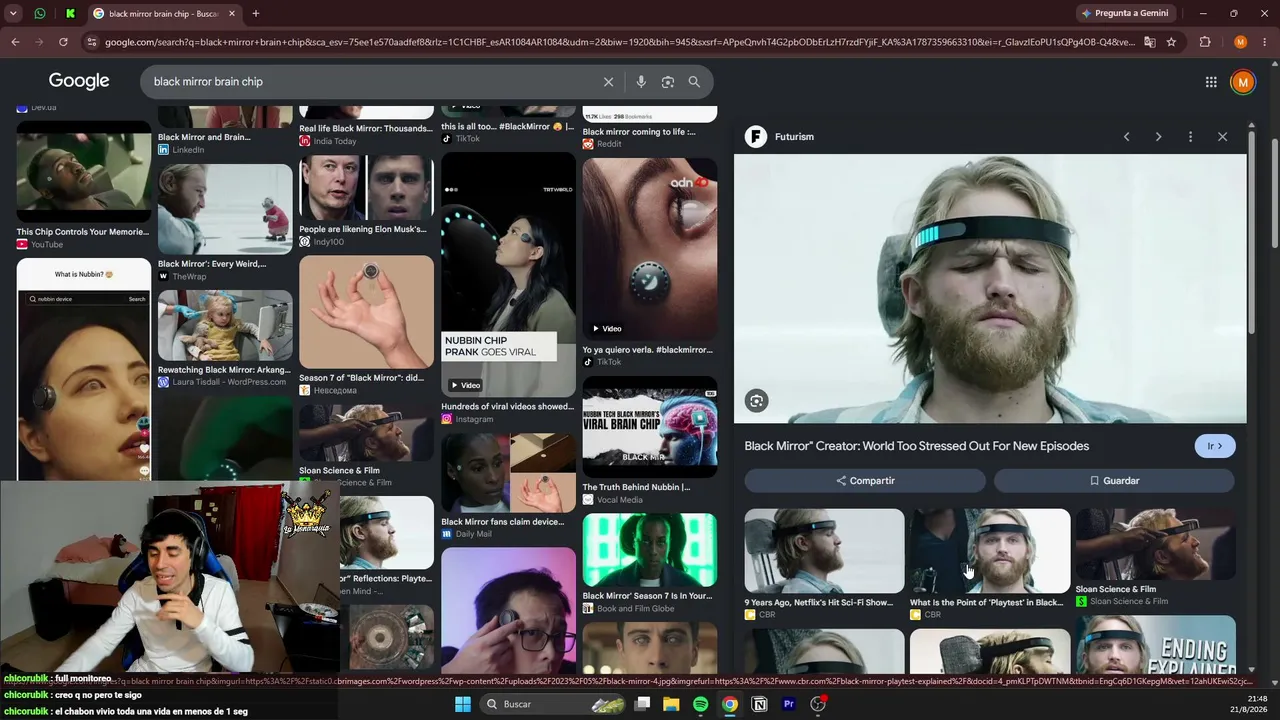Open the 'Black Mirror: Every Weird' TheWrap image

[x=225, y=209]
